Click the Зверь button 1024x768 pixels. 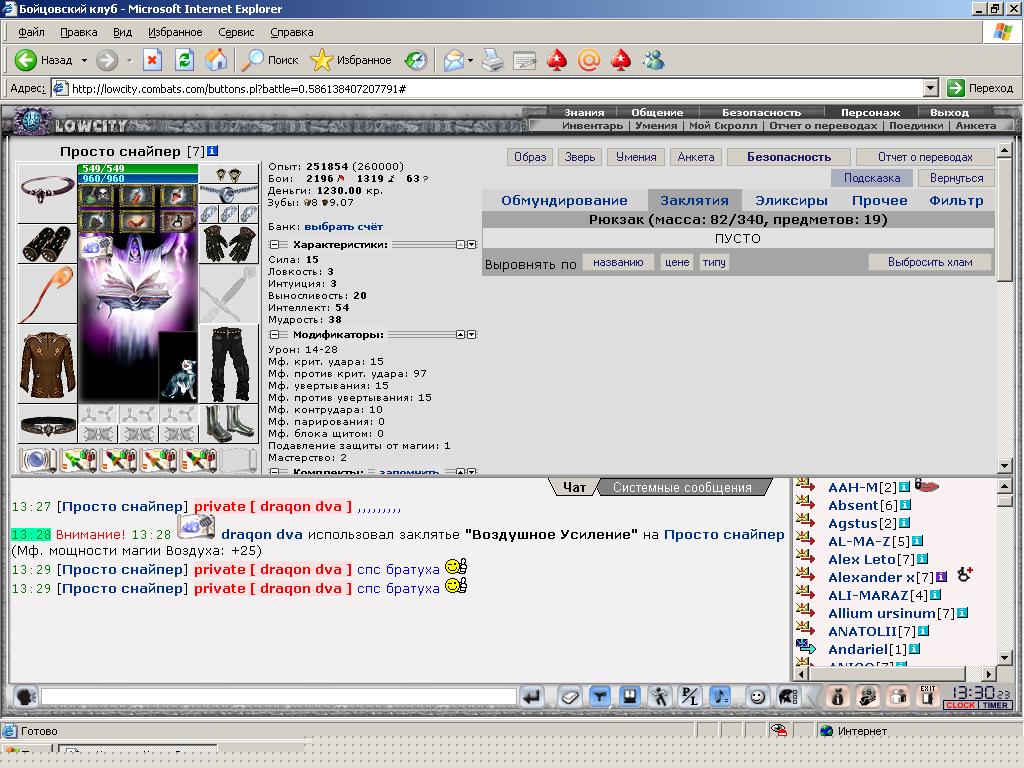(580, 157)
